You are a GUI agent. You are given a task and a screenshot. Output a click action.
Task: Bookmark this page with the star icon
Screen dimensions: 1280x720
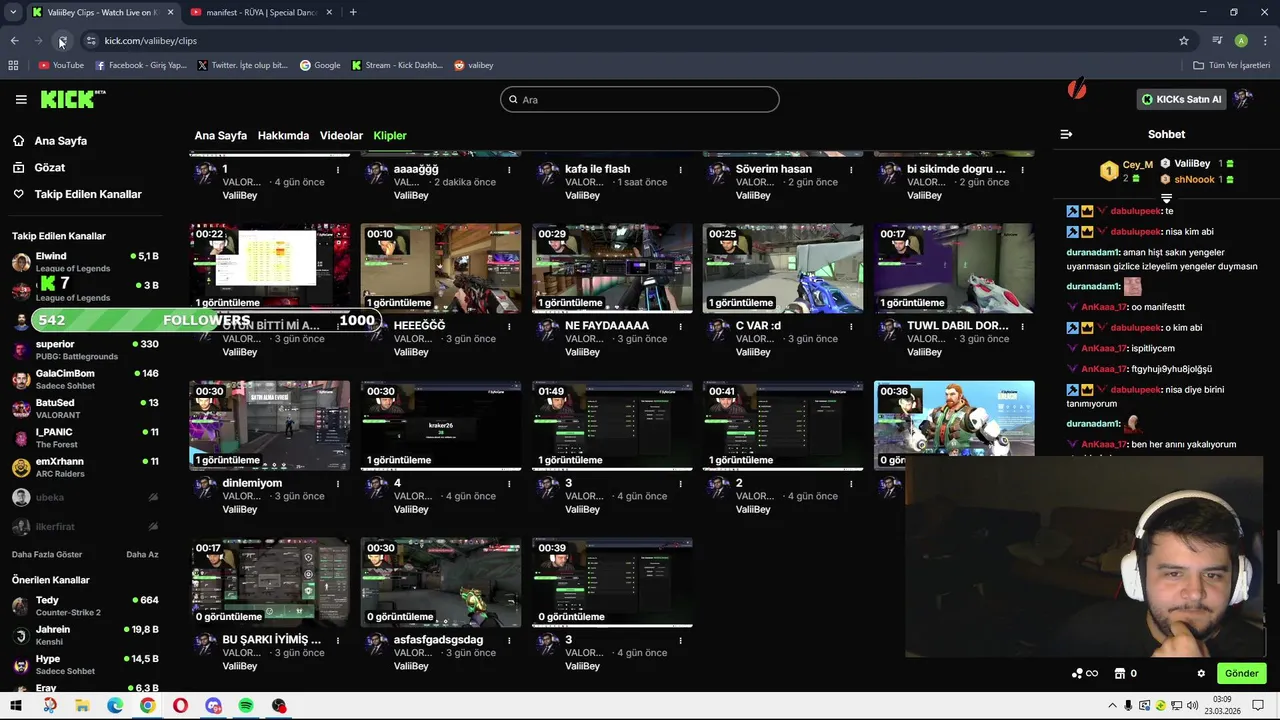point(1184,41)
